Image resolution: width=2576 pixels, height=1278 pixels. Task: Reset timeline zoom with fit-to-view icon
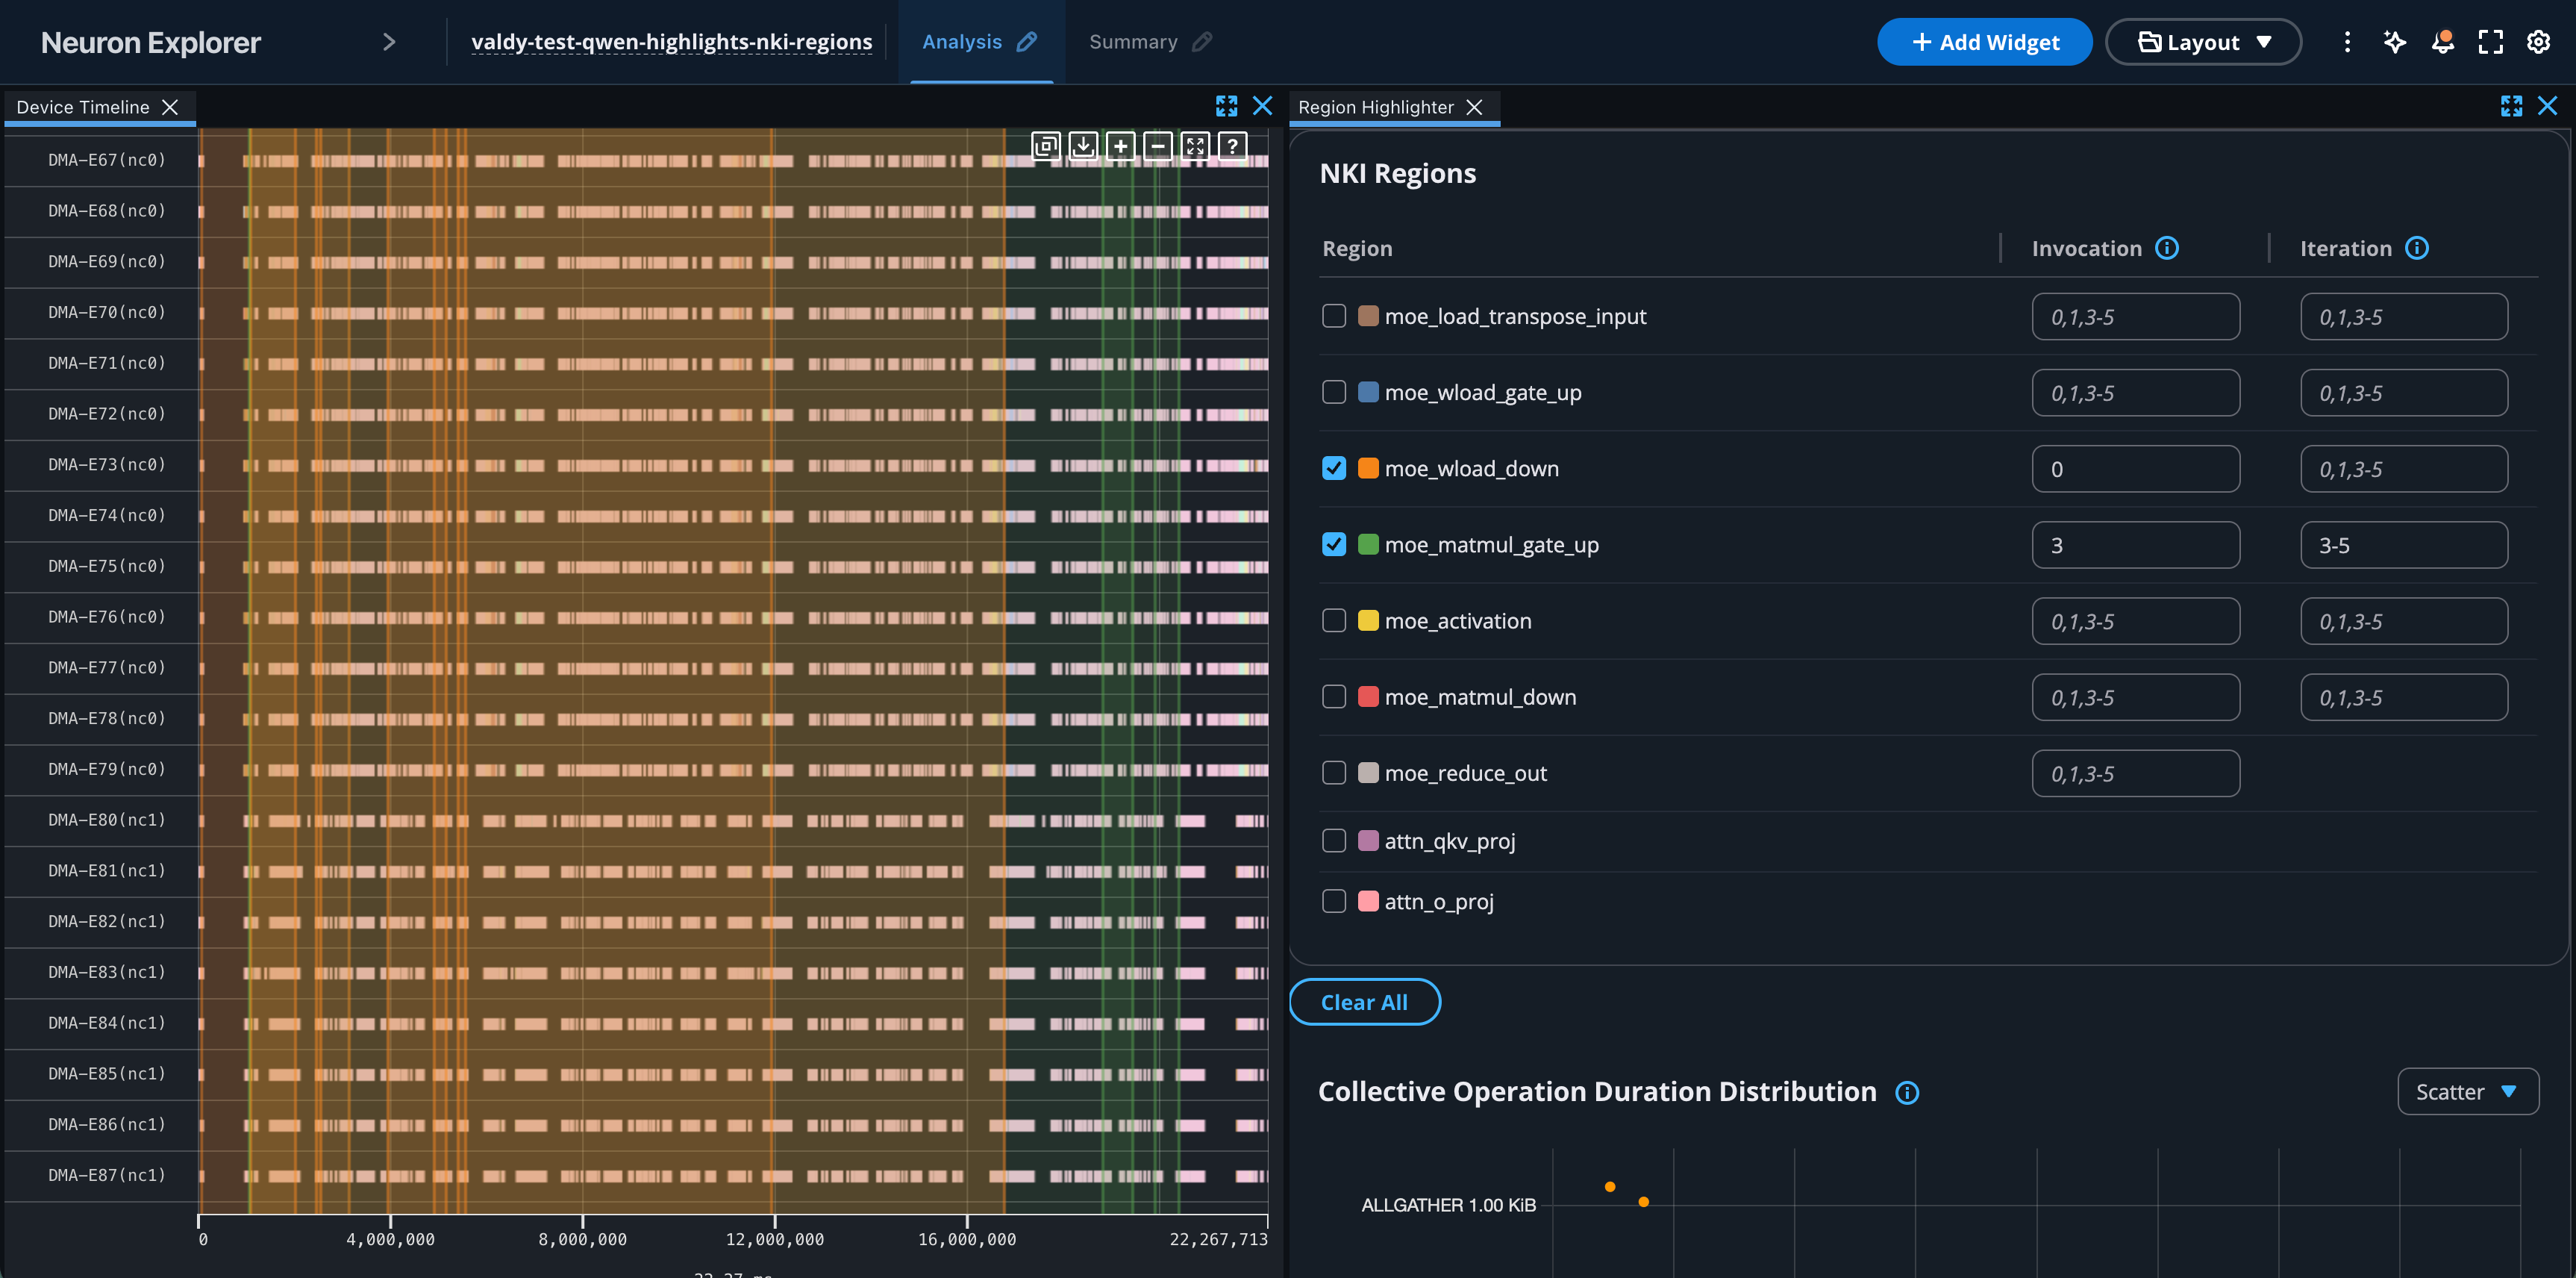pyautogui.click(x=1195, y=146)
